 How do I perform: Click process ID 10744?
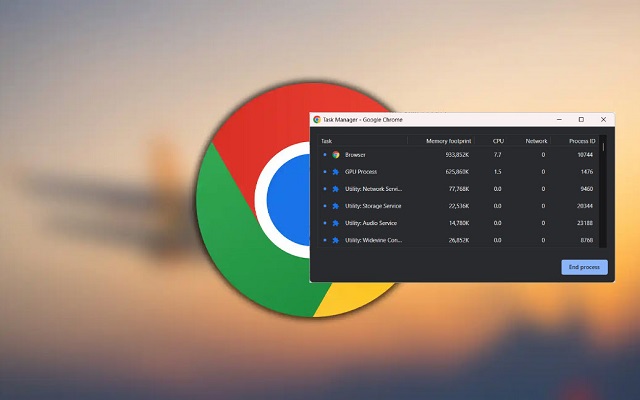(585, 155)
